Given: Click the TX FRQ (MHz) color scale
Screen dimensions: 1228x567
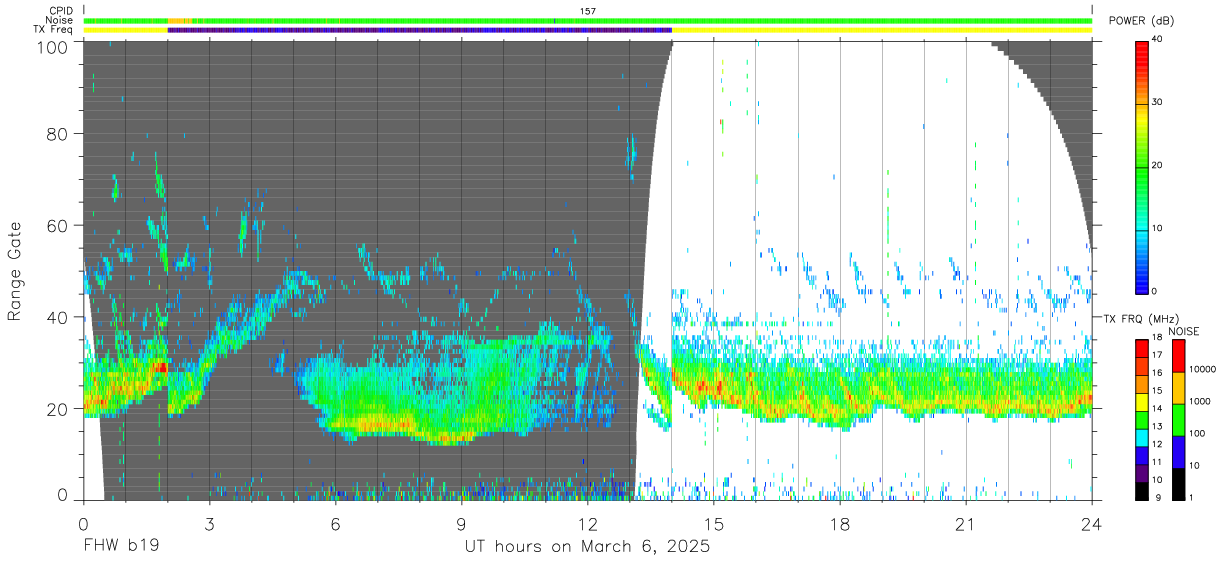Looking at the screenshot, I should (x=1141, y=419).
